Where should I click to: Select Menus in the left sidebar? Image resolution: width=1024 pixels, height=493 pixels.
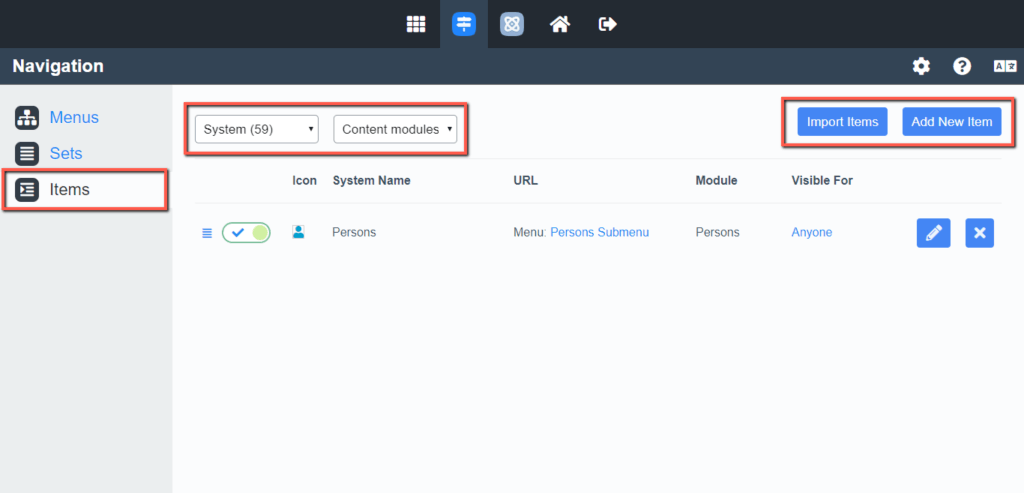pos(74,117)
